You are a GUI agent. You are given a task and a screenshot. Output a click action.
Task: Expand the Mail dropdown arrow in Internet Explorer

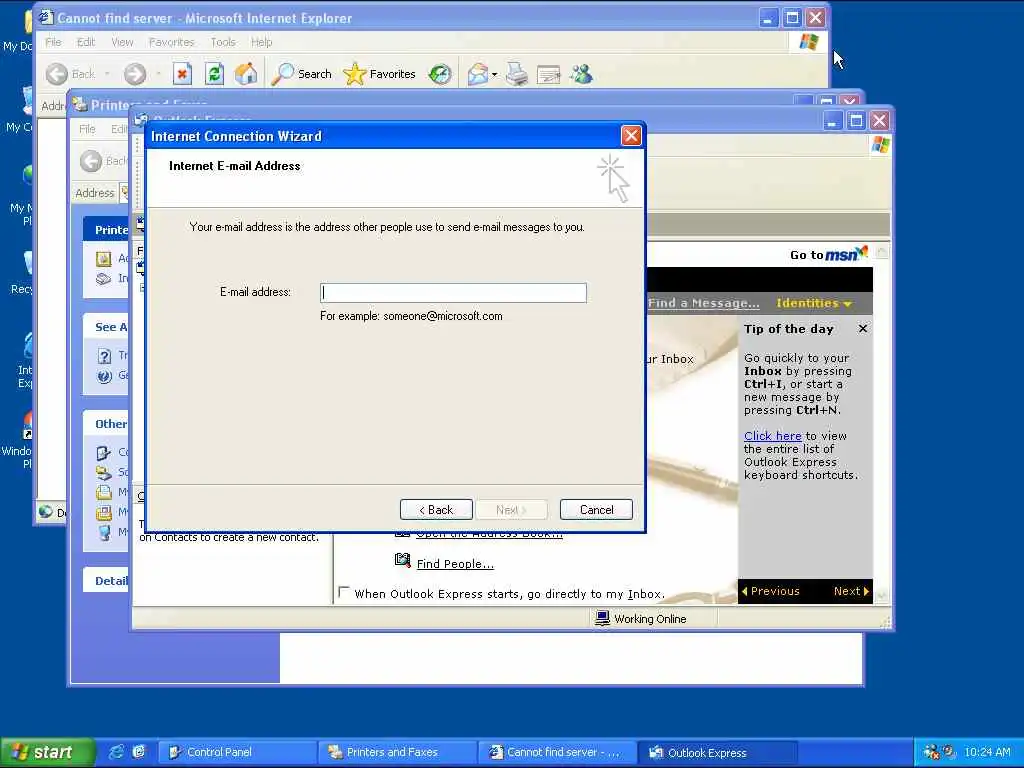[x=494, y=74]
